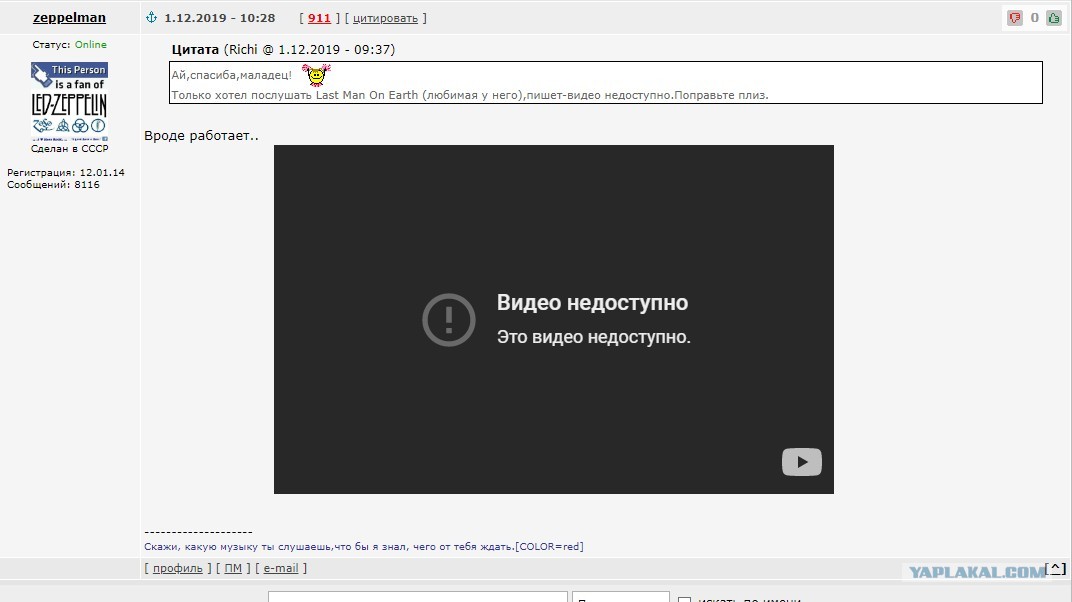
Task: Click 'Это видео недоступно.' message text
Action: [593, 337]
